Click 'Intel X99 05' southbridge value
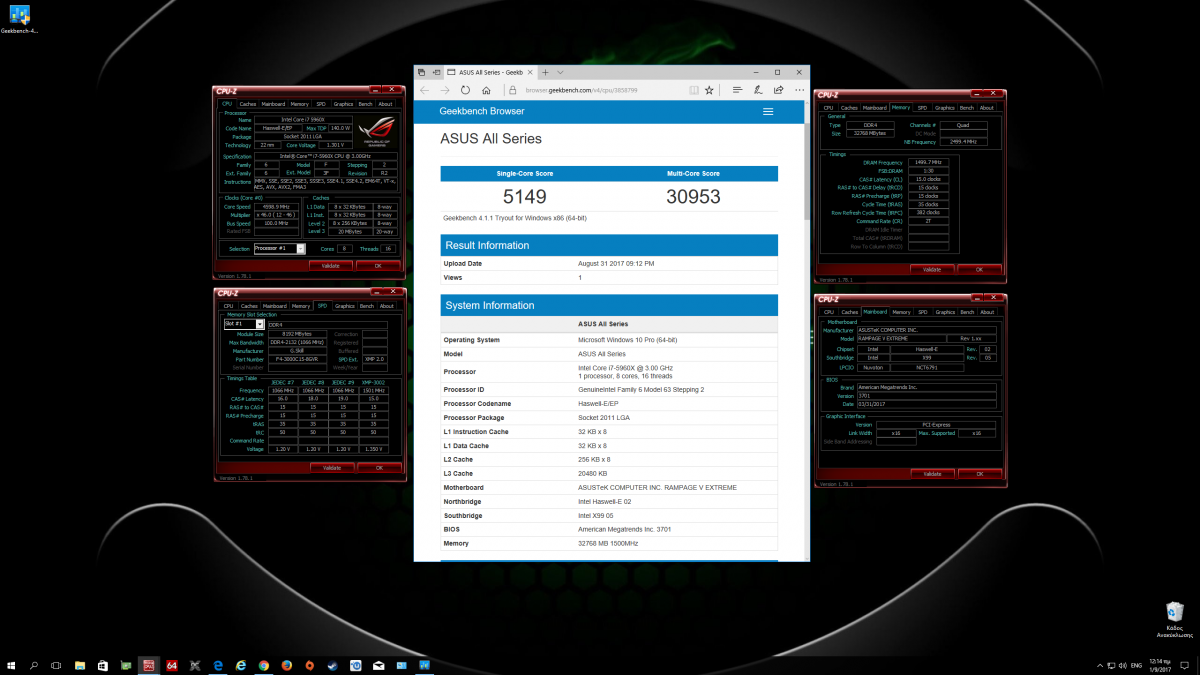 pos(597,515)
